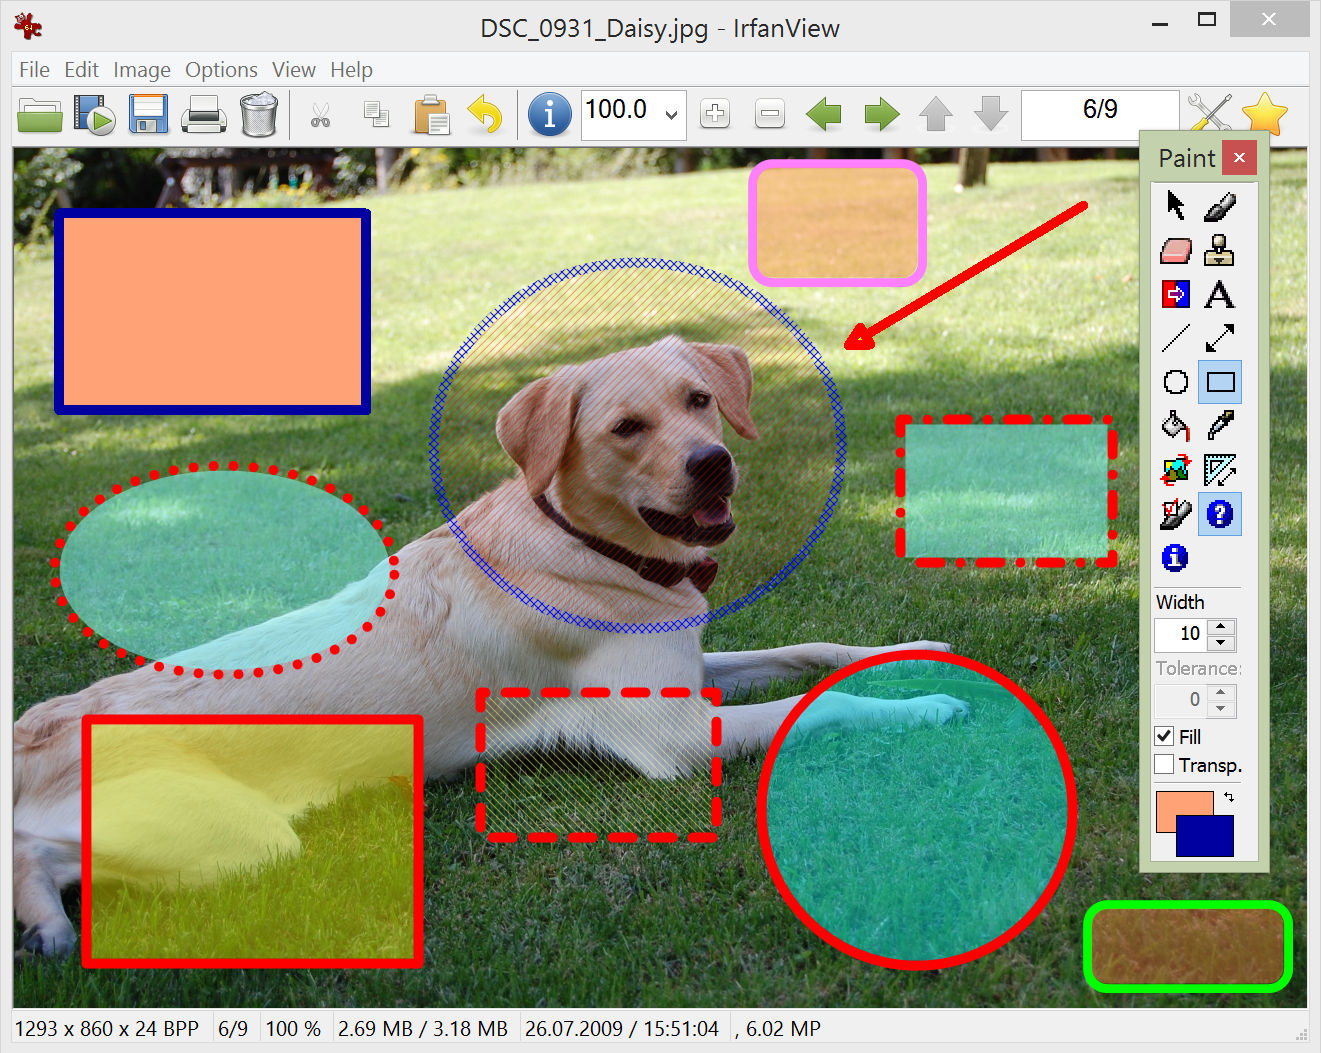1321x1053 pixels.
Task: Enable the Transp. checkbox
Action: [1164, 765]
